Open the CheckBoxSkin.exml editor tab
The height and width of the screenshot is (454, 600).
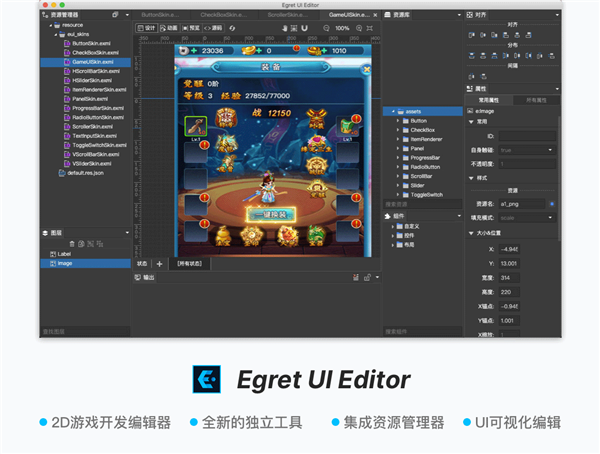pyautogui.click(x=223, y=15)
